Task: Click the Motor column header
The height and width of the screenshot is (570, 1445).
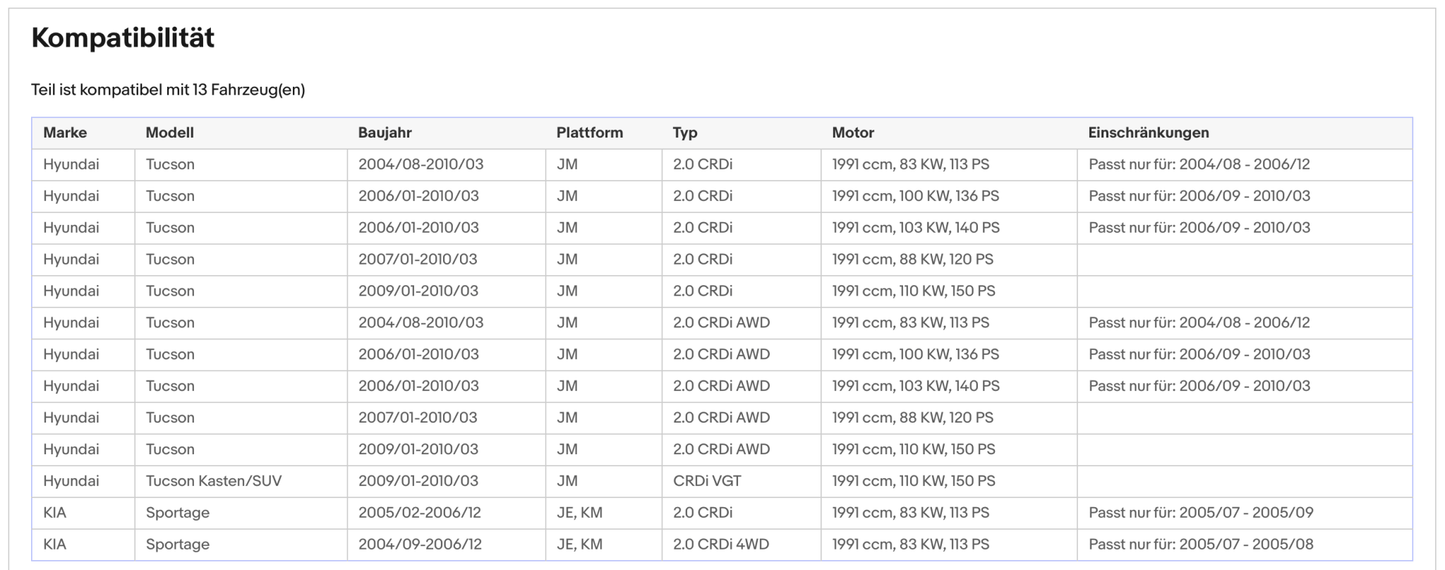Action: point(853,133)
